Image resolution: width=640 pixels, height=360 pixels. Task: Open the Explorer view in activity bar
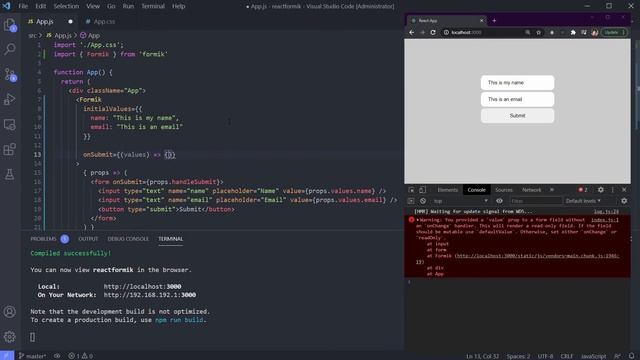point(9,25)
